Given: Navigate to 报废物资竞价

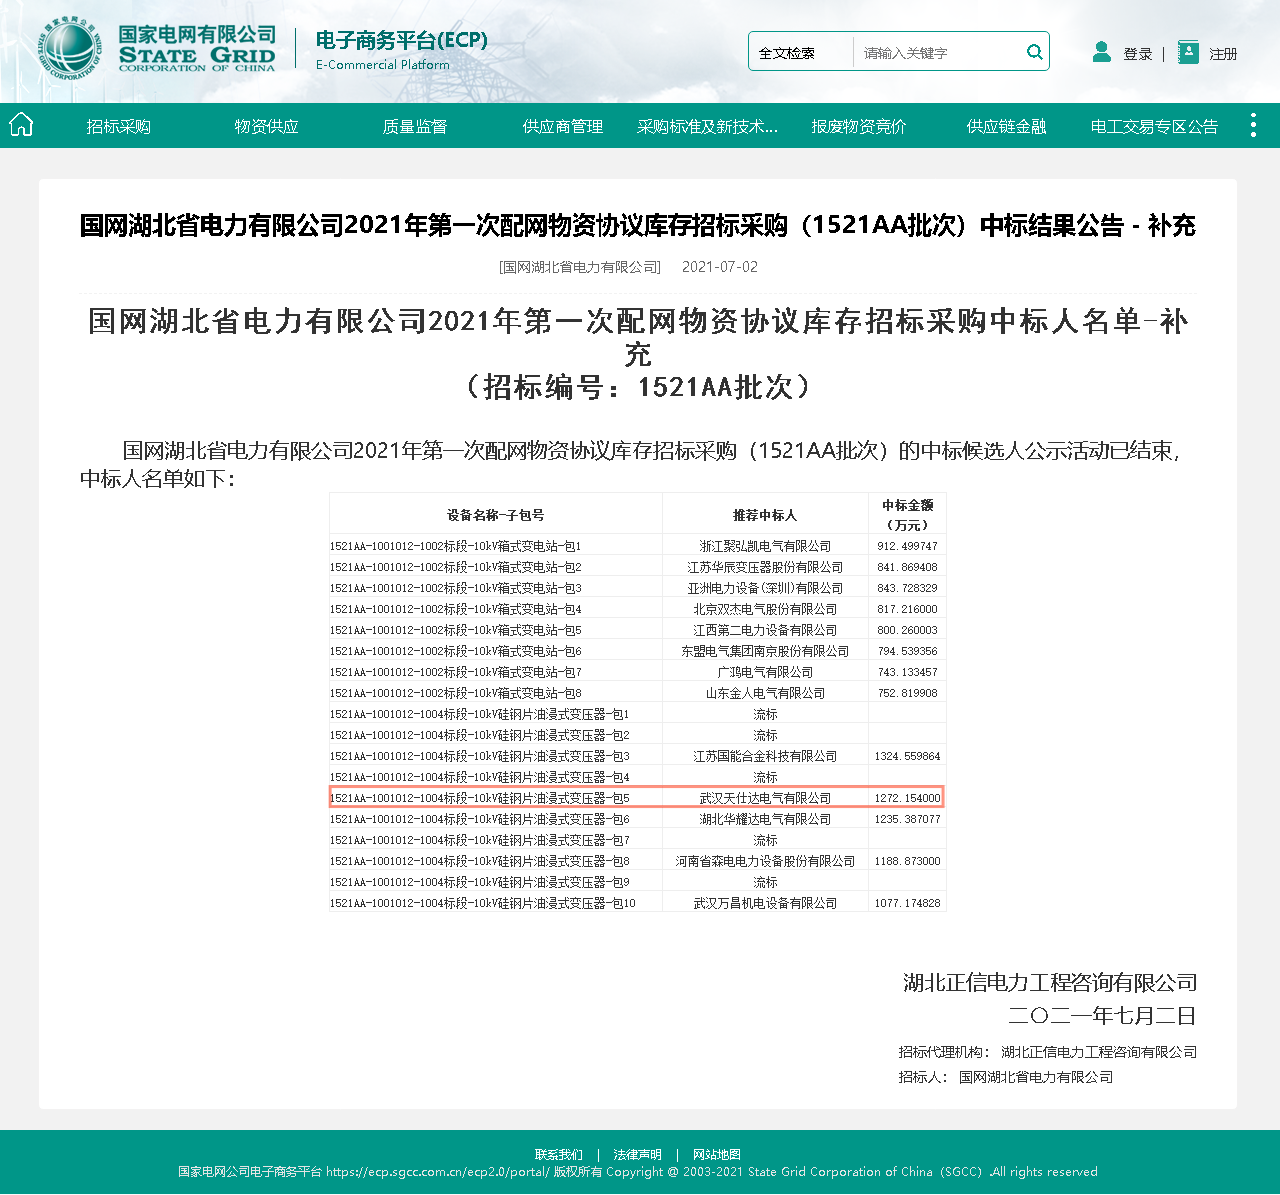Looking at the screenshot, I should [x=858, y=126].
